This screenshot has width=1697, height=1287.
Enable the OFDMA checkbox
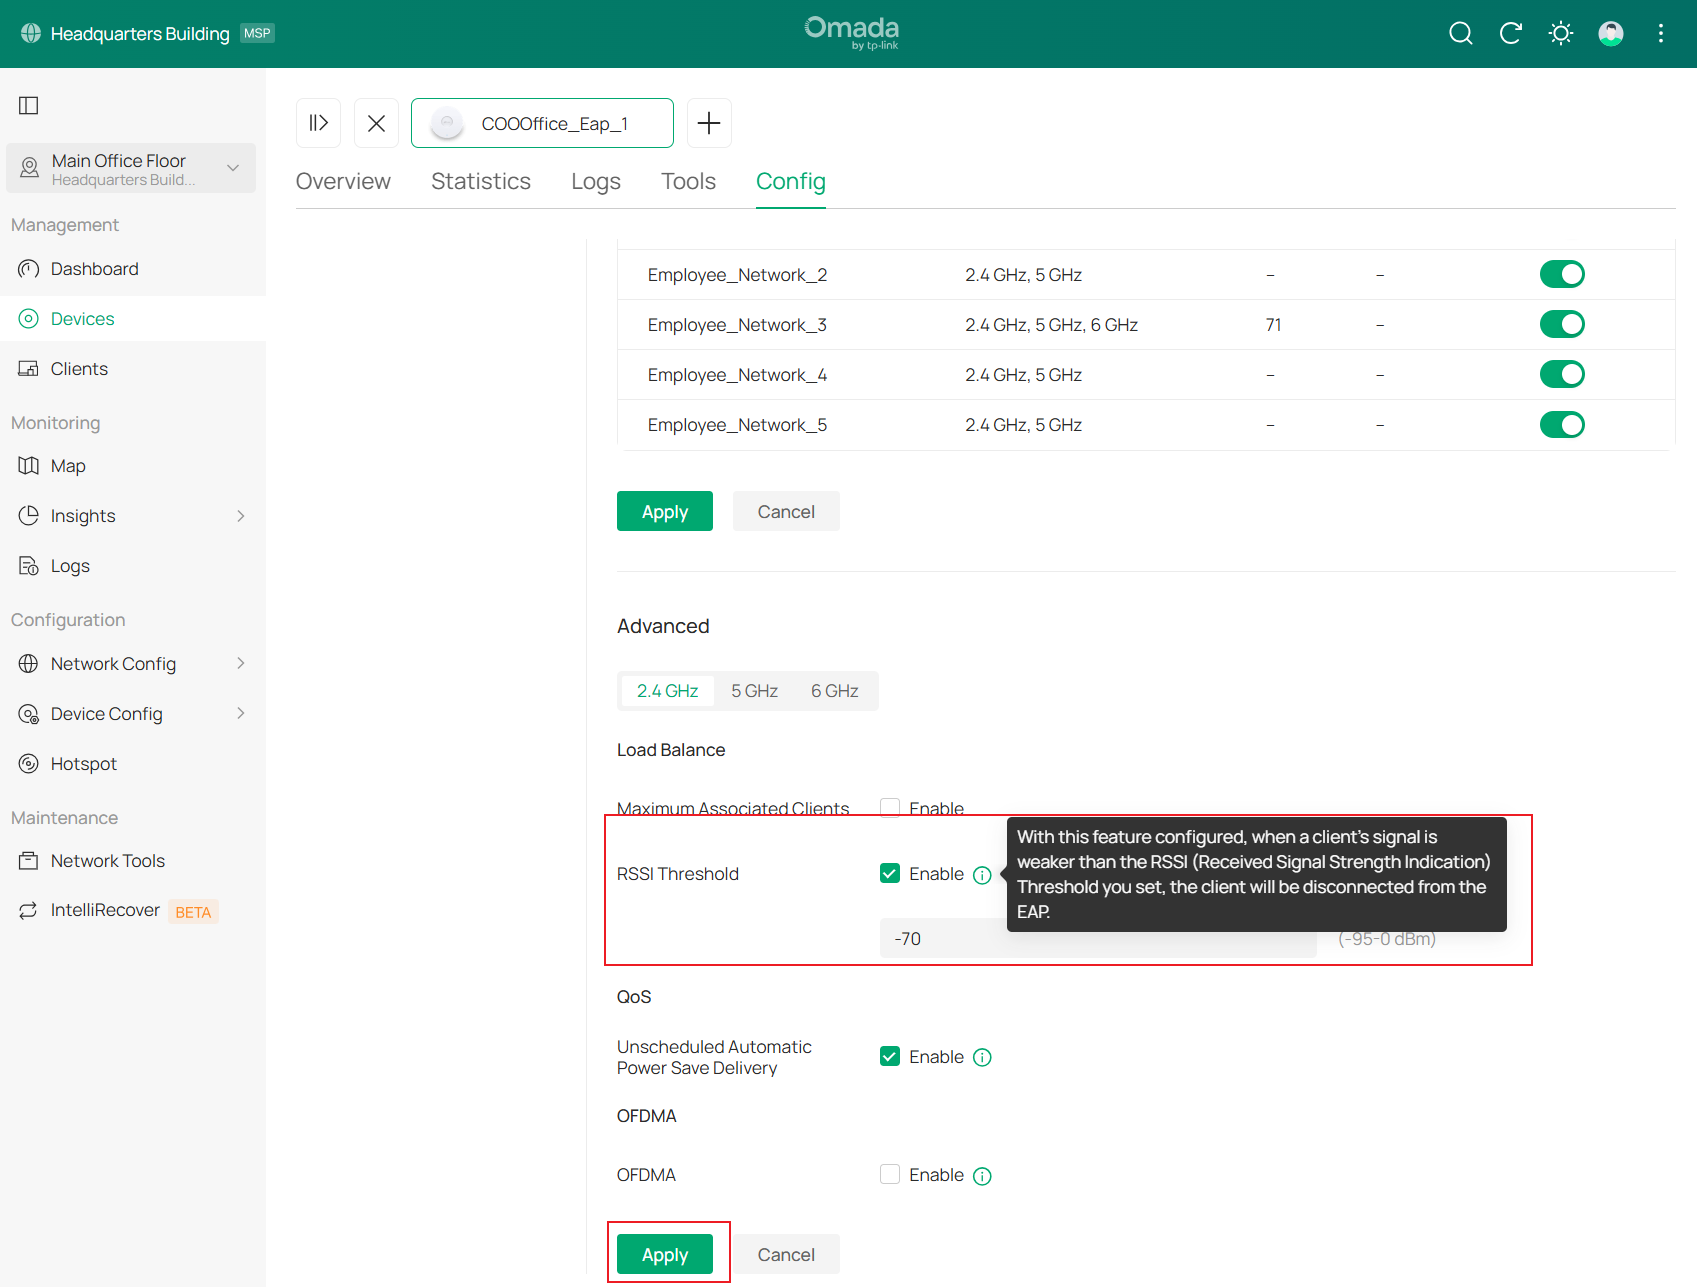tap(890, 1175)
